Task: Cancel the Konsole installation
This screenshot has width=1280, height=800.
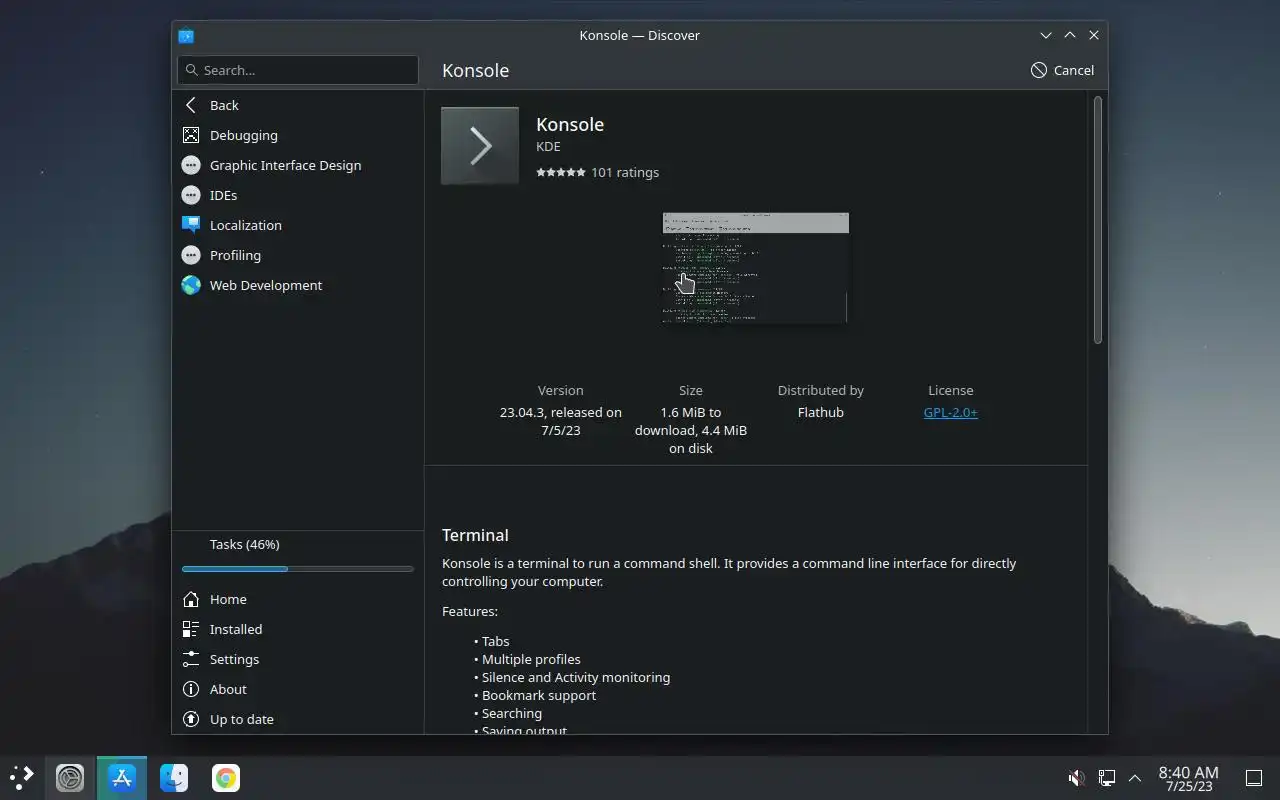Action: coord(1062,70)
